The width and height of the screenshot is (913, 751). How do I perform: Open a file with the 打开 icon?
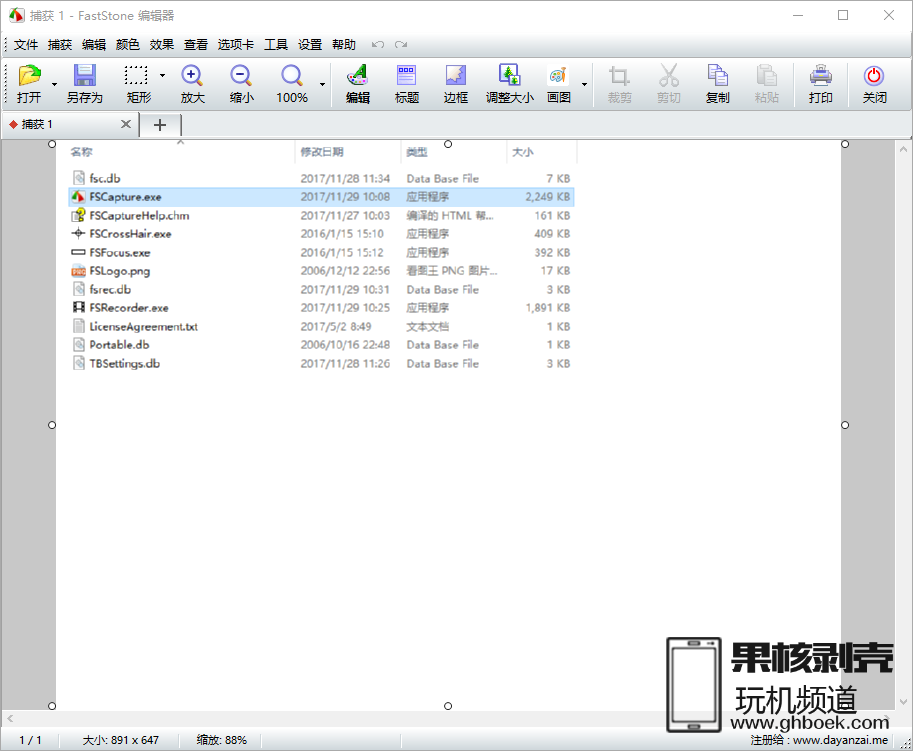click(x=29, y=84)
